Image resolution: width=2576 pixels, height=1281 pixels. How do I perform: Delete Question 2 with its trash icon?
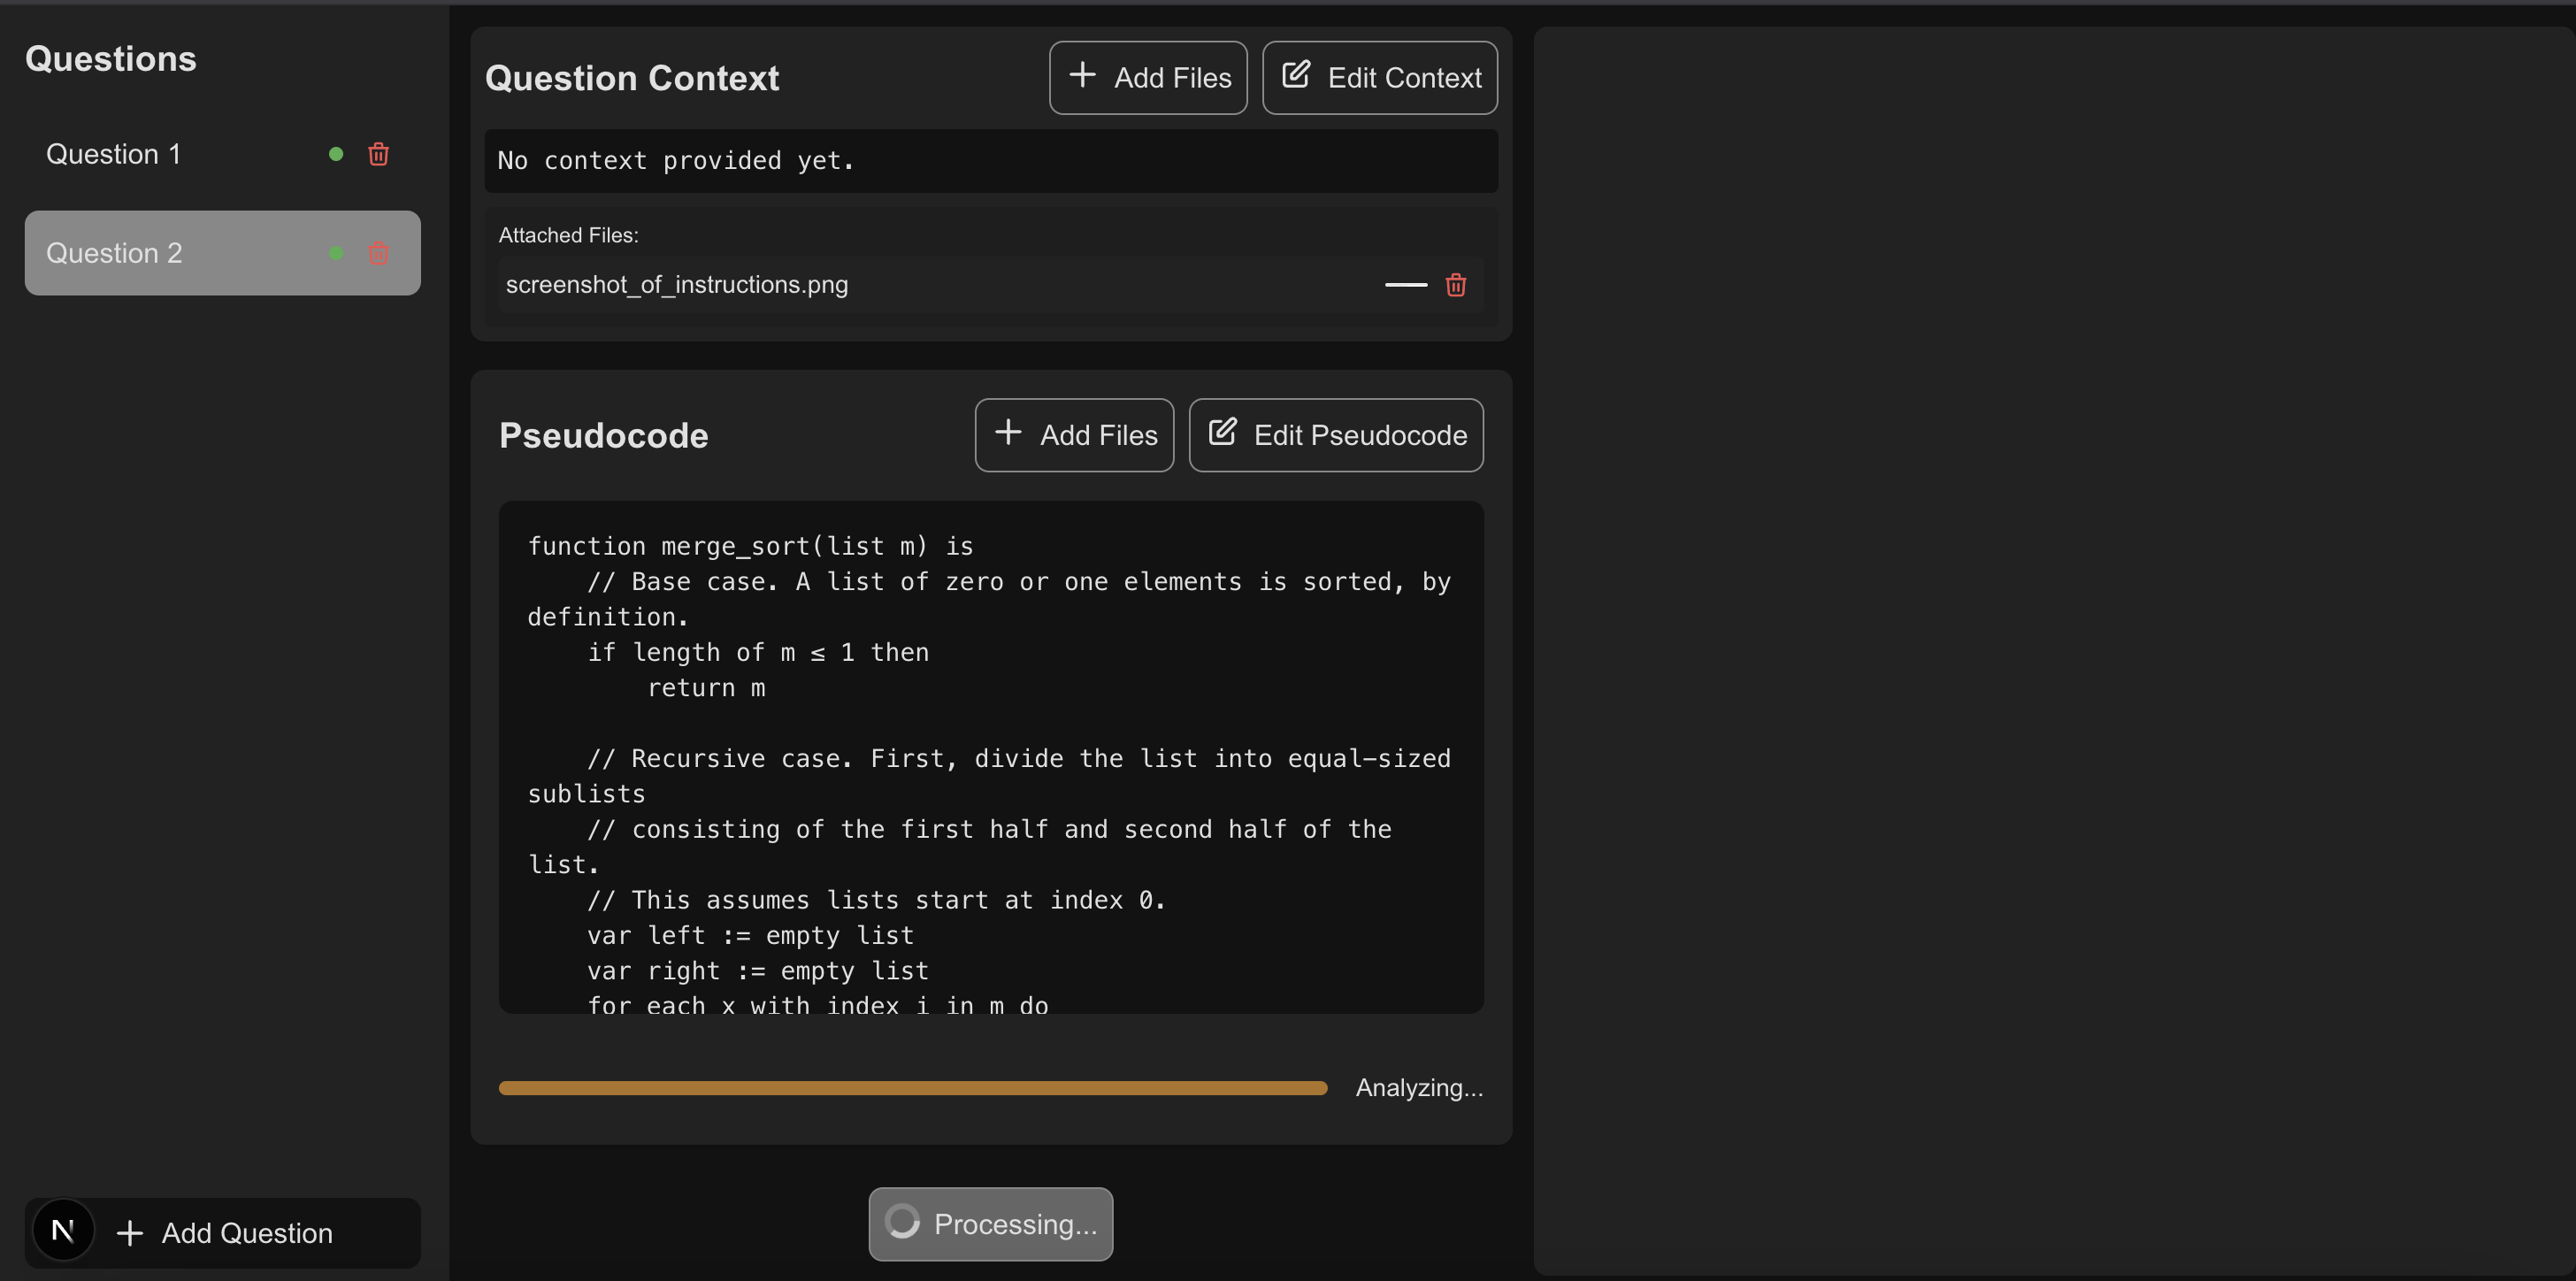pos(378,253)
